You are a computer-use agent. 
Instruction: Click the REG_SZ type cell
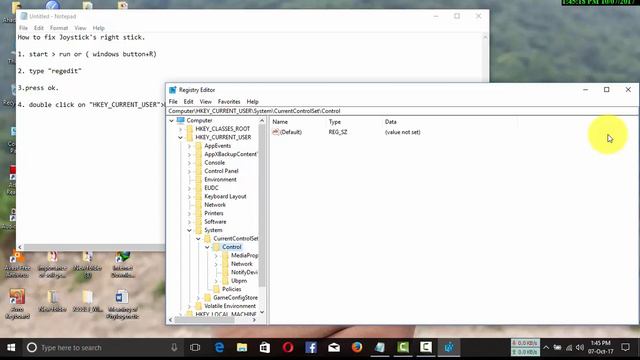coord(338,132)
